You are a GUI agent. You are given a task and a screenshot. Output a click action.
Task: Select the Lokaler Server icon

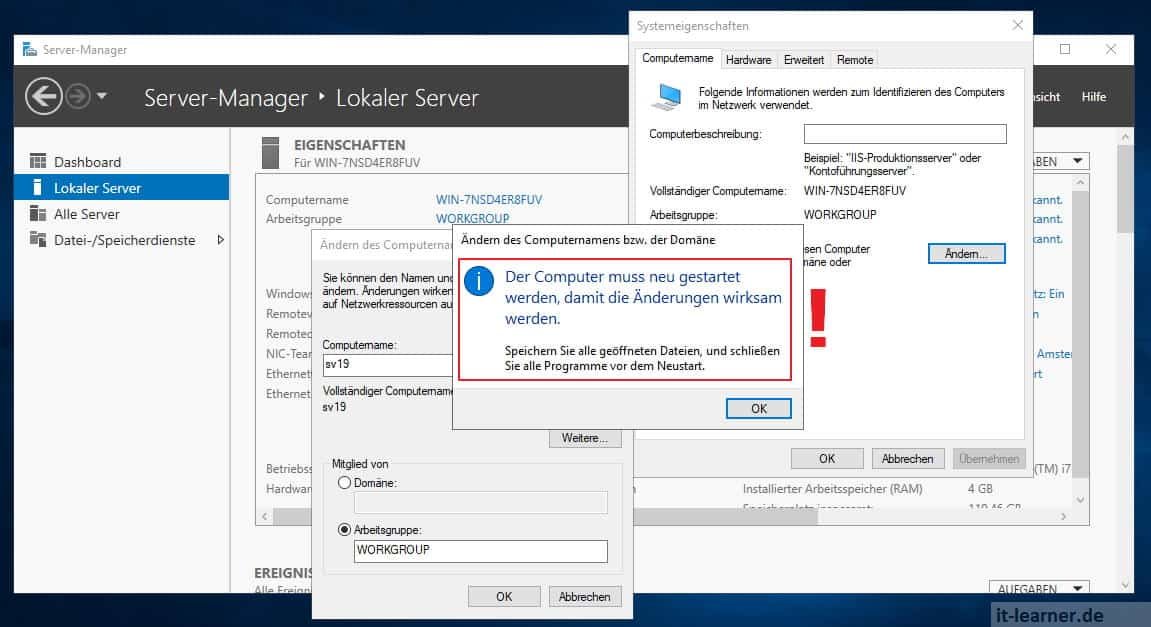point(38,187)
